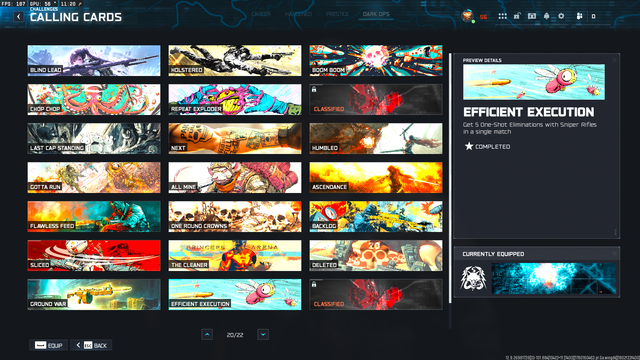The width and height of the screenshot is (640, 360).
Task: Select the Classified card next to Repeat Exploder
Action: point(376,100)
